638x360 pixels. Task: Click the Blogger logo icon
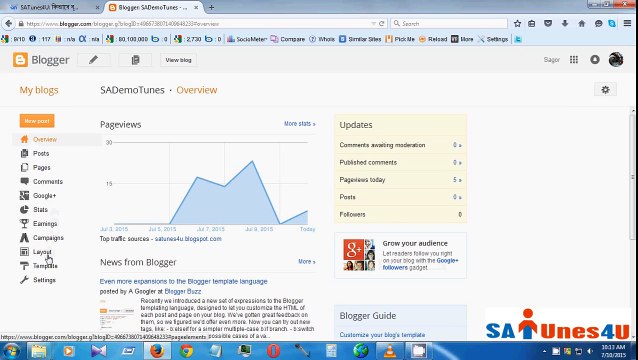(x=20, y=60)
